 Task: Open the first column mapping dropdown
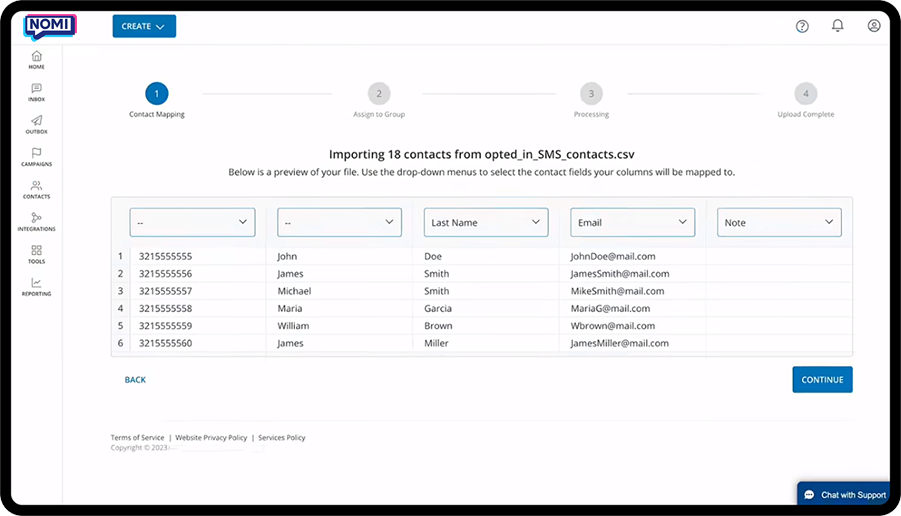(x=192, y=222)
